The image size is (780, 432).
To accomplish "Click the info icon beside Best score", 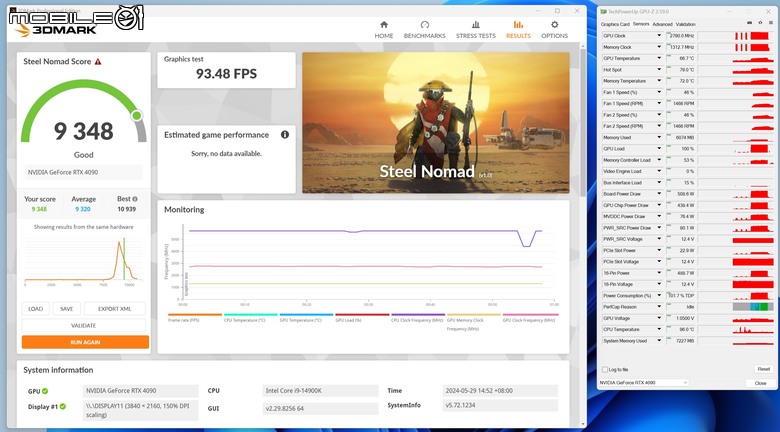I will pyautogui.click(x=135, y=199).
